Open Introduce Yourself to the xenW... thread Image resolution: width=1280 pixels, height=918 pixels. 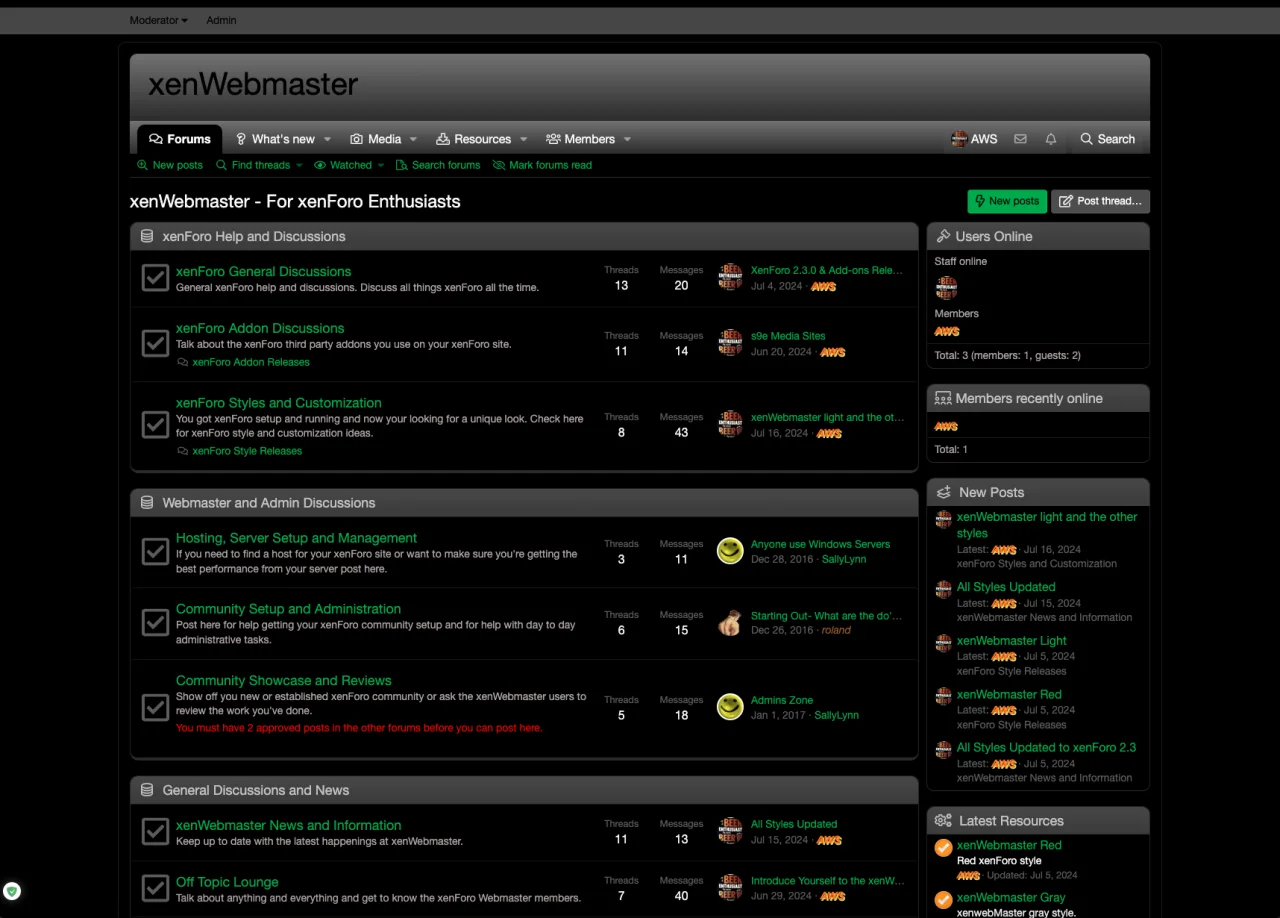pyautogui.click(x=827, y=881)
